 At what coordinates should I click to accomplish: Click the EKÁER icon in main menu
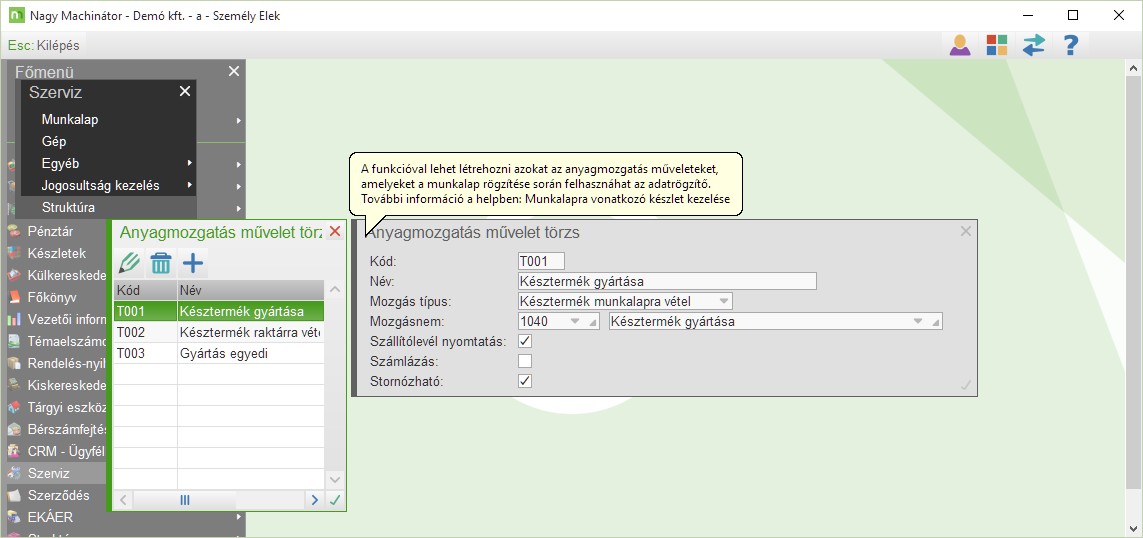tap(13, 517)
